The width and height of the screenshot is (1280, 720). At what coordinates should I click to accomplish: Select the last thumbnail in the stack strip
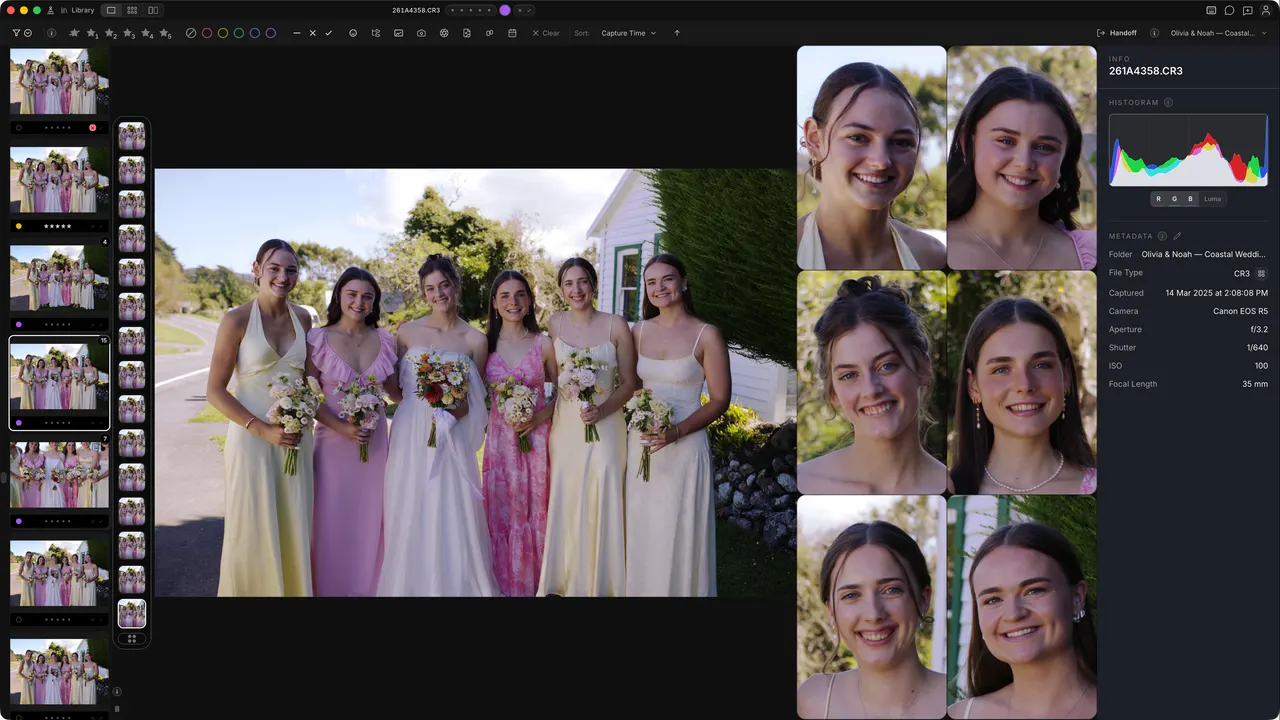point(132,613)
